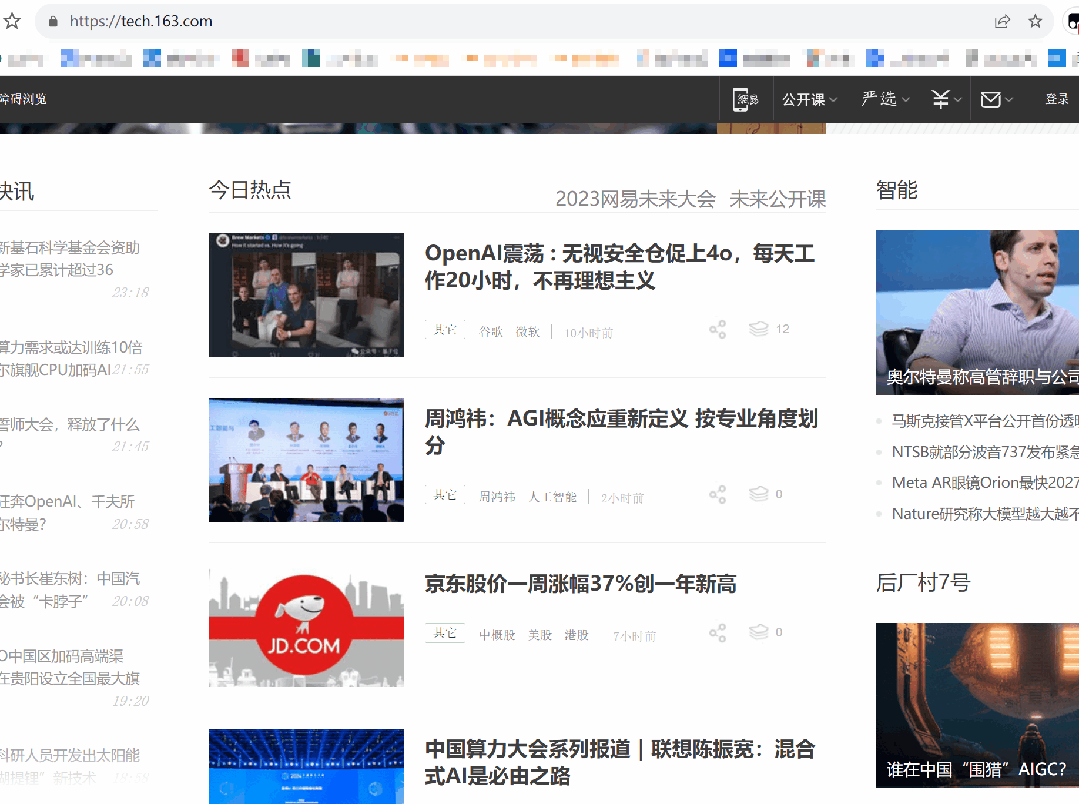Share the OpenAI震荡 article

(718, 330)
